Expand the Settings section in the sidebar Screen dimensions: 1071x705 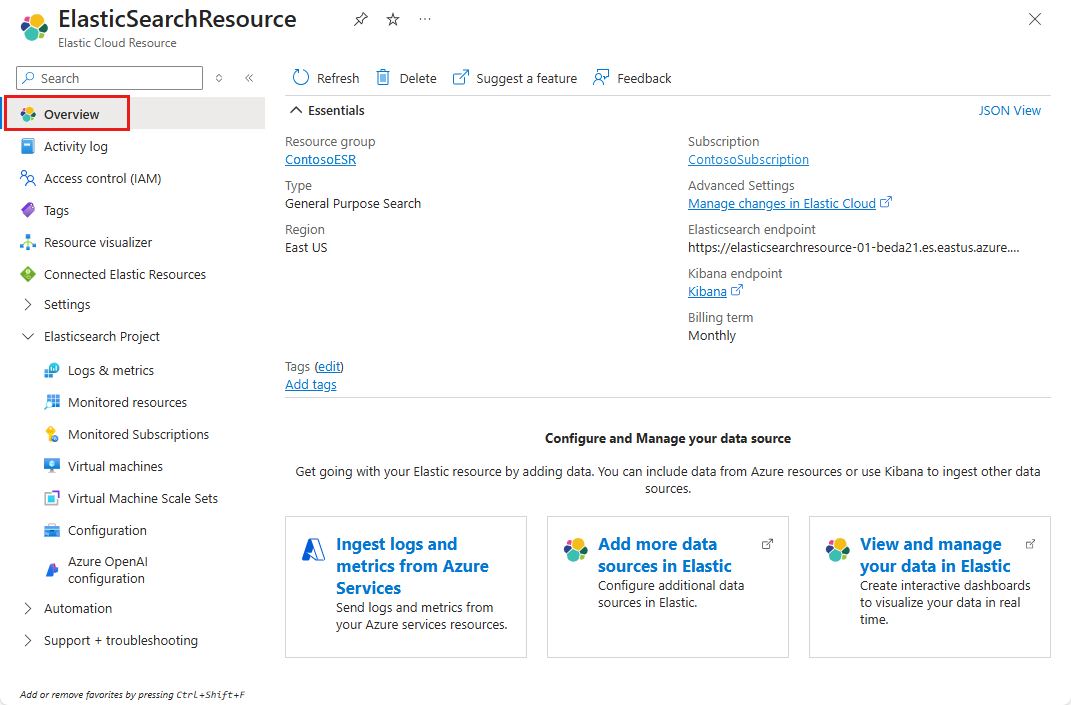[x=28, y=305]
